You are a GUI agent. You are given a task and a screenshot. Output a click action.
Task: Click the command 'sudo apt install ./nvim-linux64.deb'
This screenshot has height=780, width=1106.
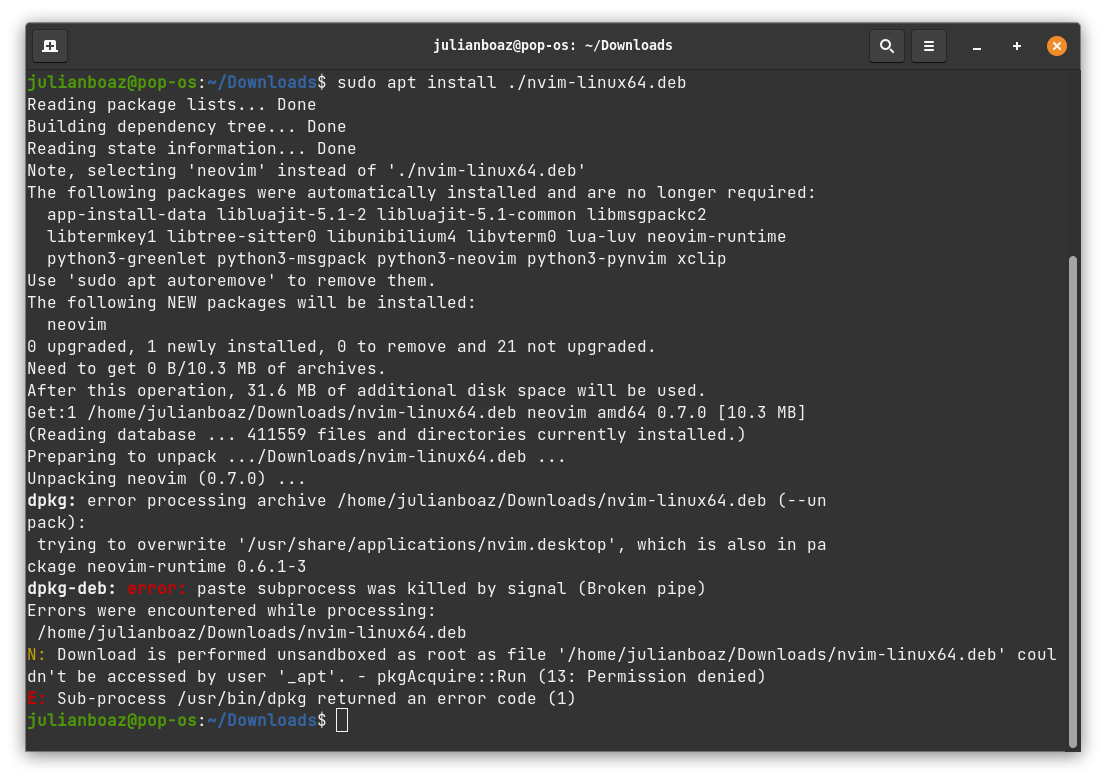(511, 83)
